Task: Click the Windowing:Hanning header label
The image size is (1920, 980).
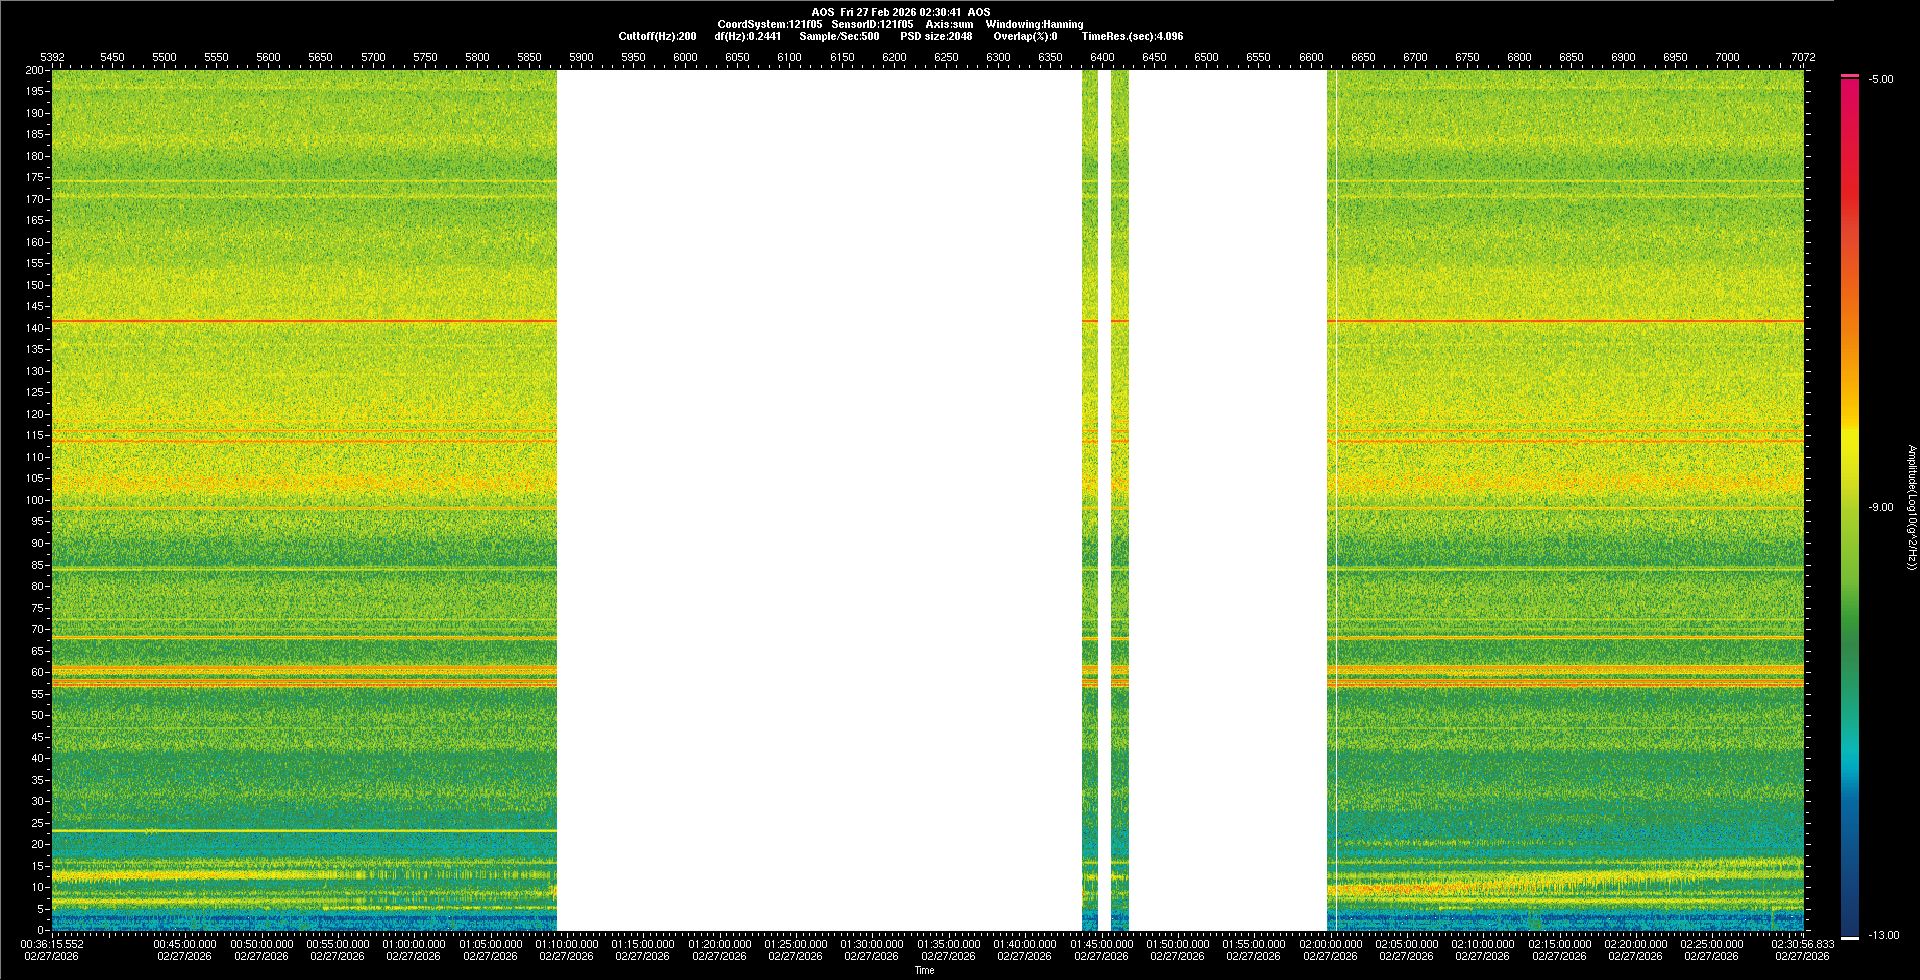Action: pos(1034,24)
